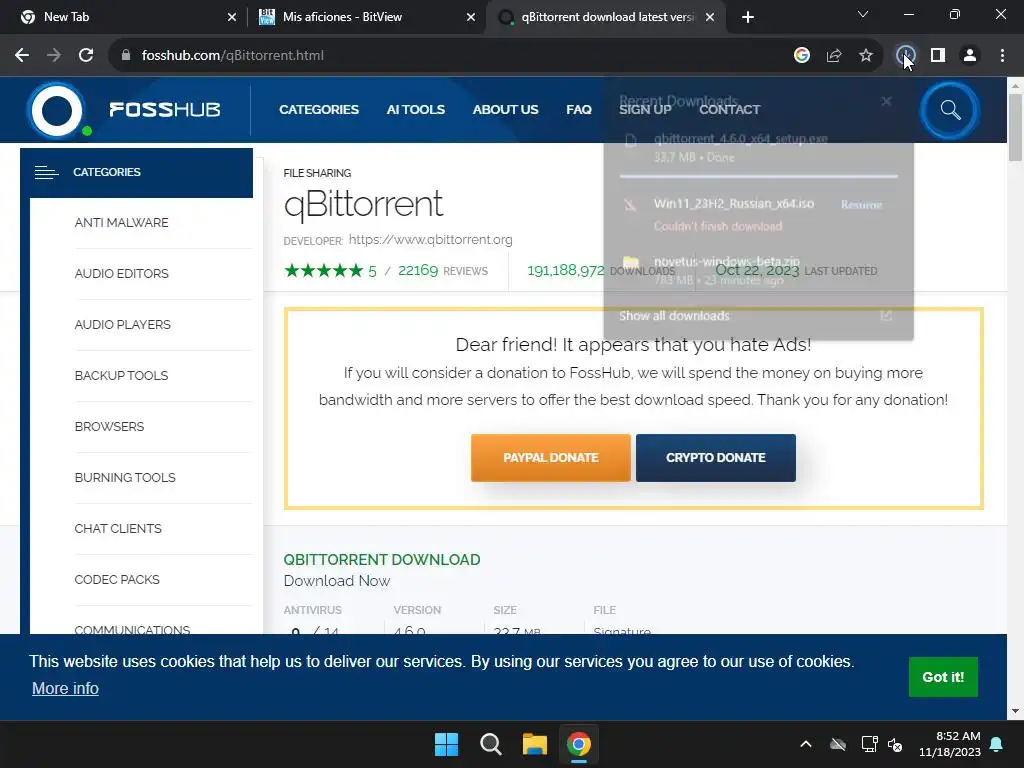Show hidden system tray icons
Screen dimensions: 1024x768
[806, 744]
